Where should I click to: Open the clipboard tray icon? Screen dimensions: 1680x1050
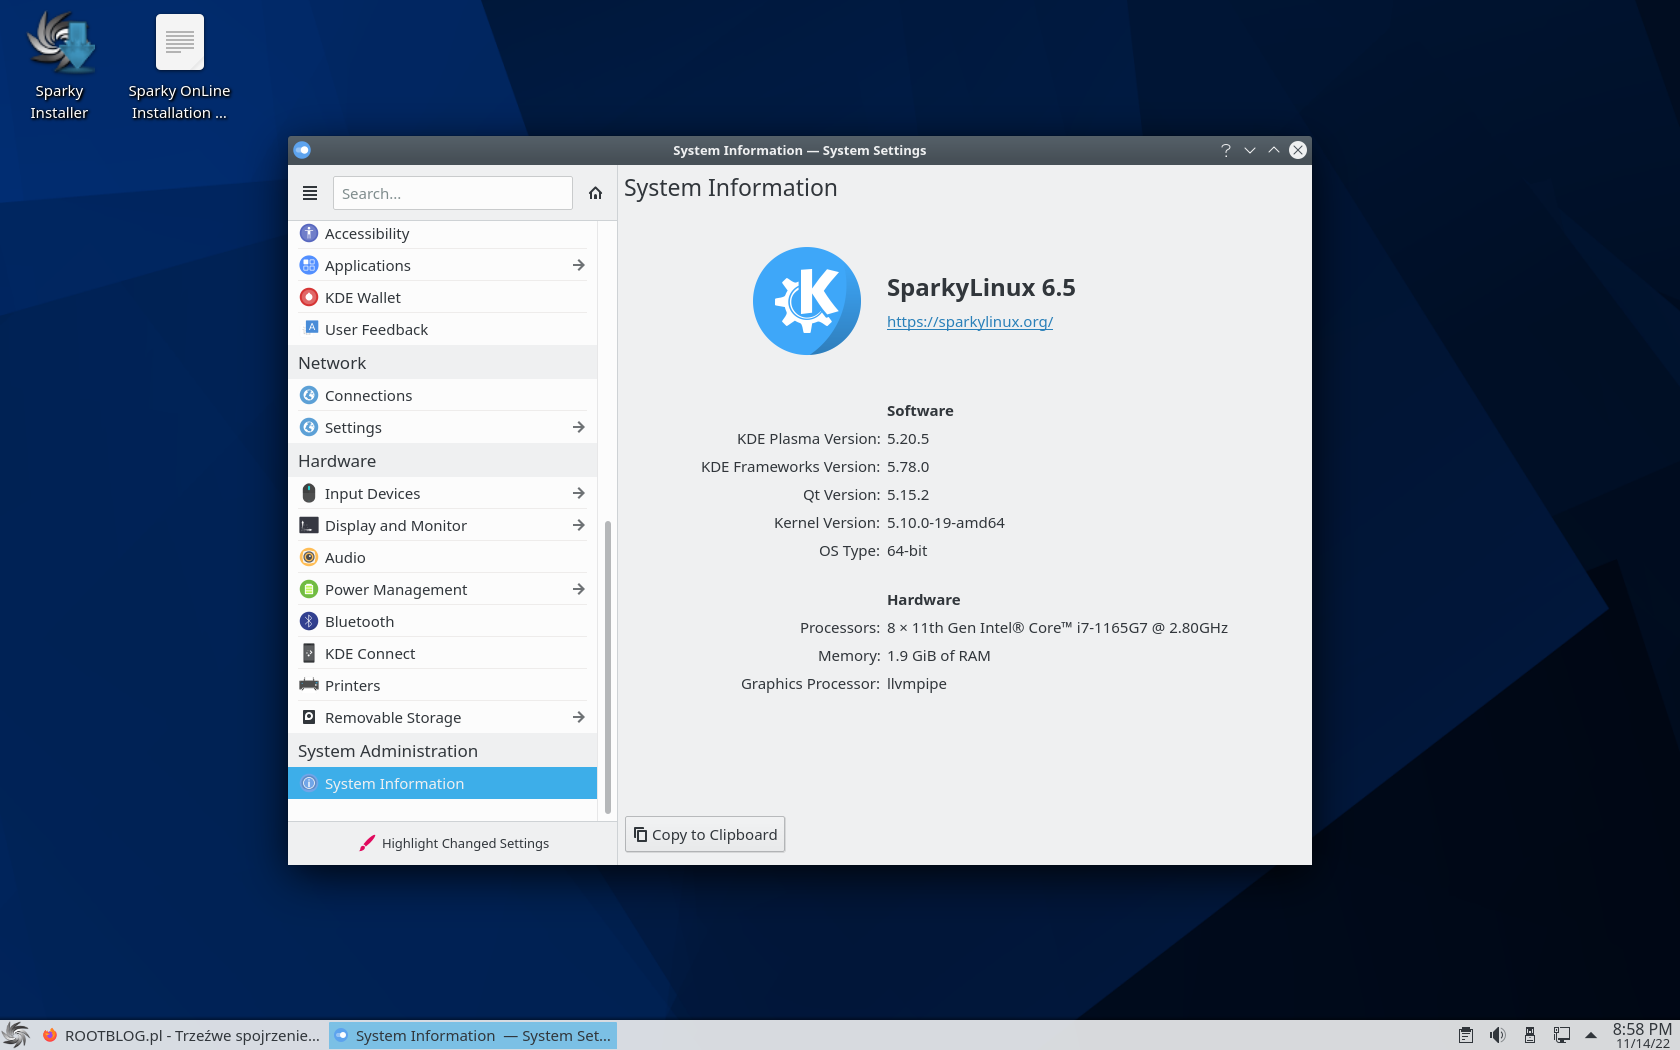[1465, 1035]
